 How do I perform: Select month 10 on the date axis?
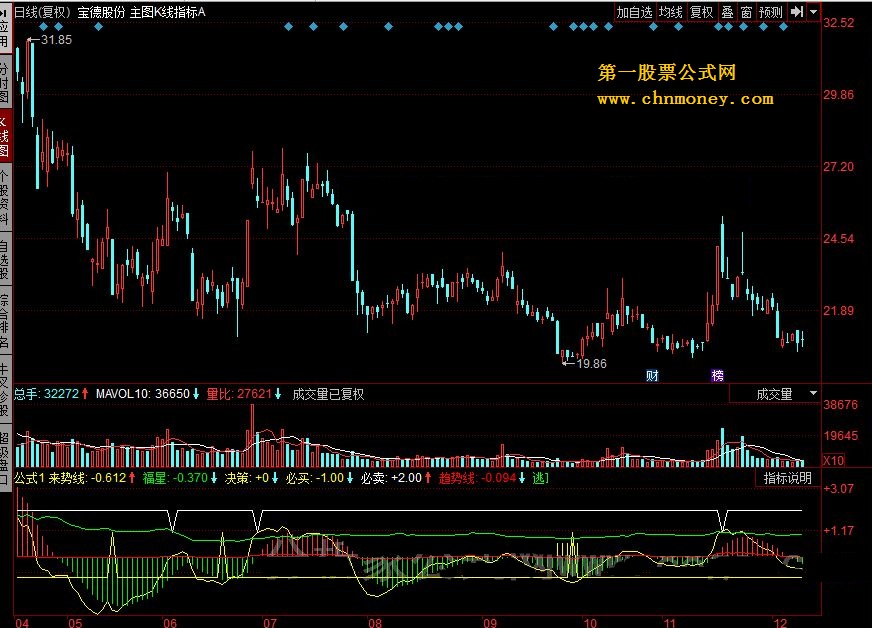589,622
